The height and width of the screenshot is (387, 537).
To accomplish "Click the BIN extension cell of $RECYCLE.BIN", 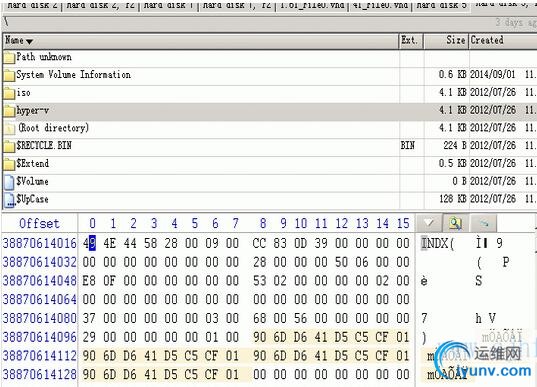I will 408,146.
